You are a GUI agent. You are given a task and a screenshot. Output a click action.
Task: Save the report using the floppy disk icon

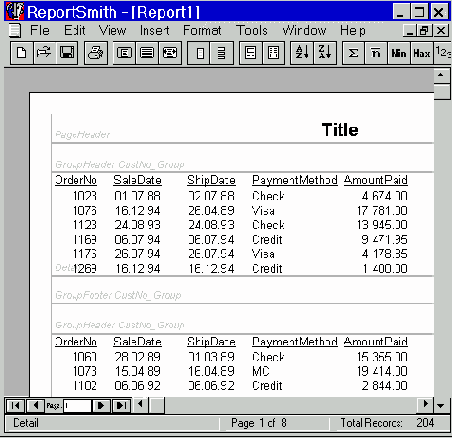pyautogui.click(x=67, y=53)
